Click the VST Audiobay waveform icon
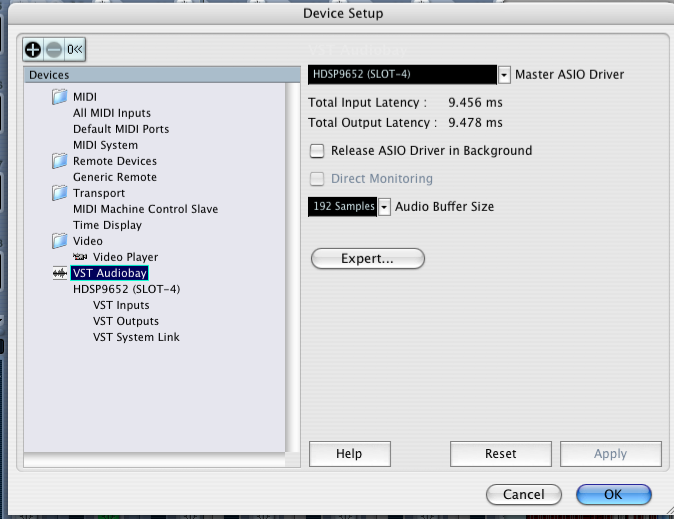The image size is (674, 519). pos(60,273)
